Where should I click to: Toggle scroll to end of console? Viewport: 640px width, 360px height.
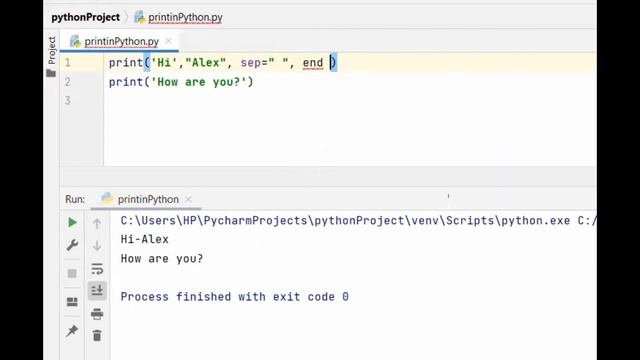[x=97, y=291]
